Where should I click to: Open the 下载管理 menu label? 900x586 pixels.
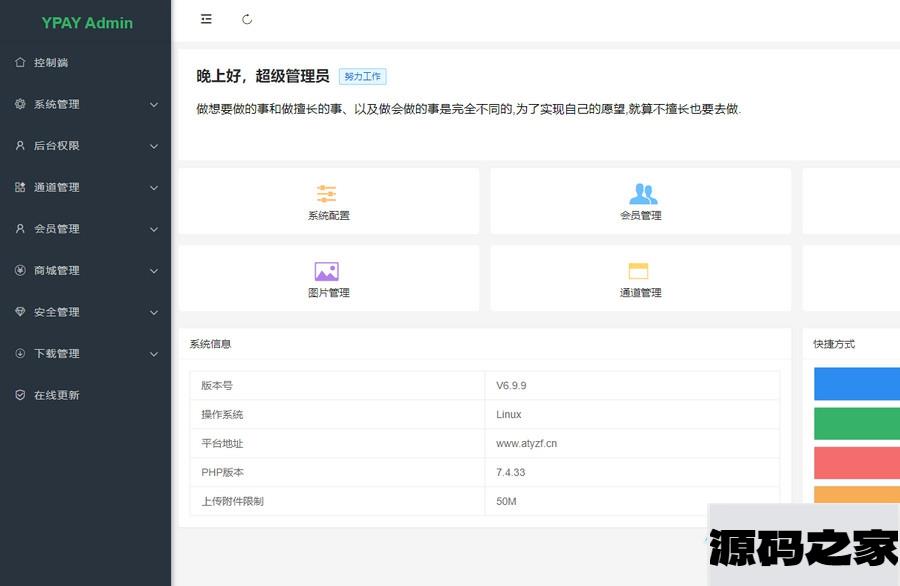56,354
